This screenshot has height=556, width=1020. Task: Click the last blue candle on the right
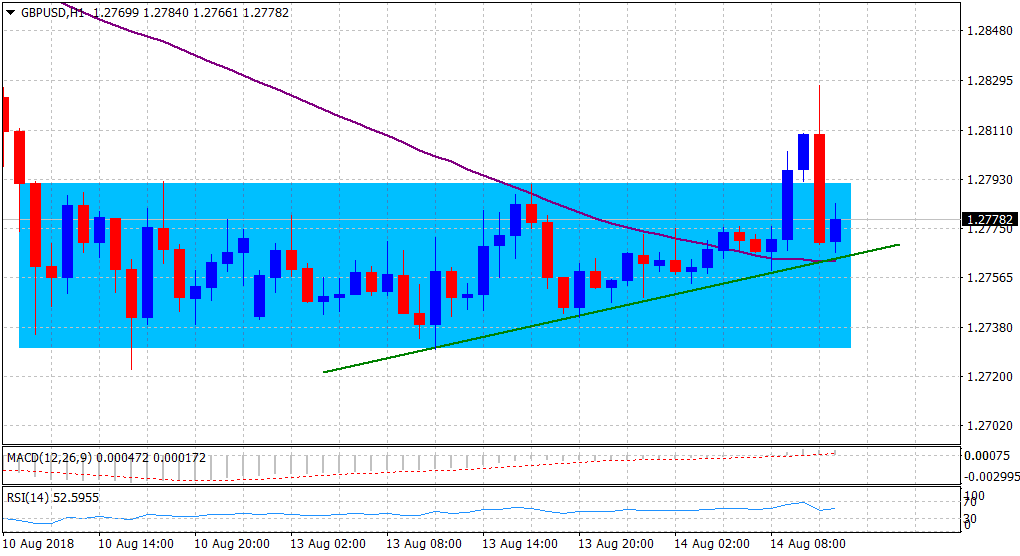(x=835, y=230)
